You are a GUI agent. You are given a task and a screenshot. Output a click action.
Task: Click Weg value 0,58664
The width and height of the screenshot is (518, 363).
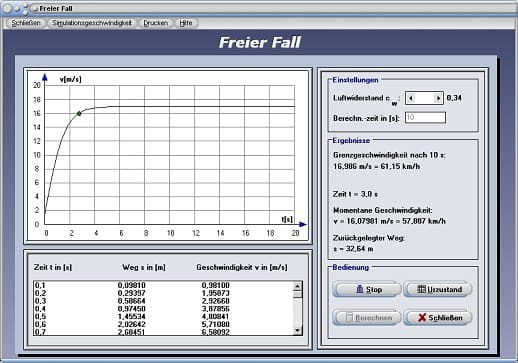coord(132,301)
